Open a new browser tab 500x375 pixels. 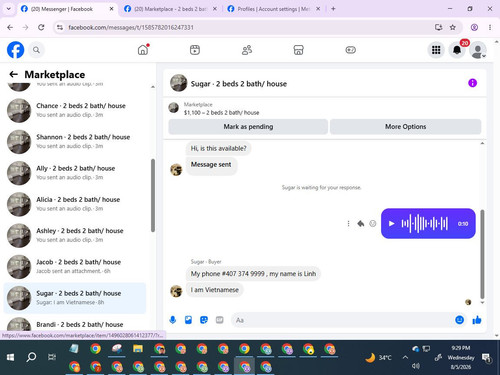(x=333, y=9)
